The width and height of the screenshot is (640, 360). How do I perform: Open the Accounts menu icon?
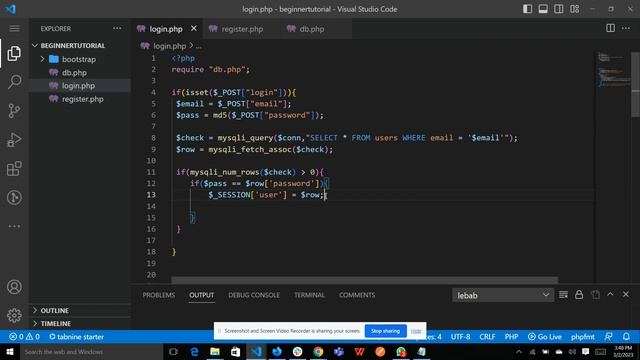click(14, 287)
